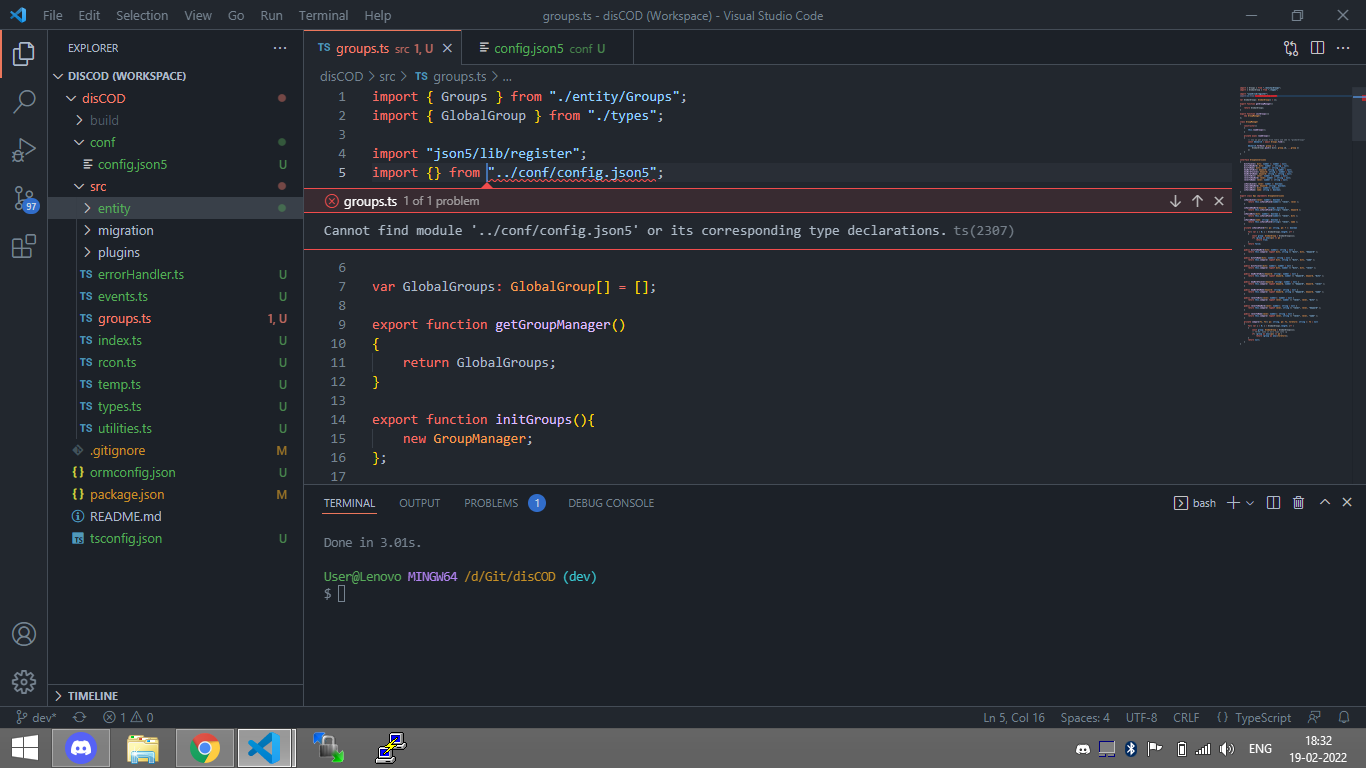Expand the TIMELINE section
Image resolution: width=1366 pixels, height=768 pixels.
(92, 696)
